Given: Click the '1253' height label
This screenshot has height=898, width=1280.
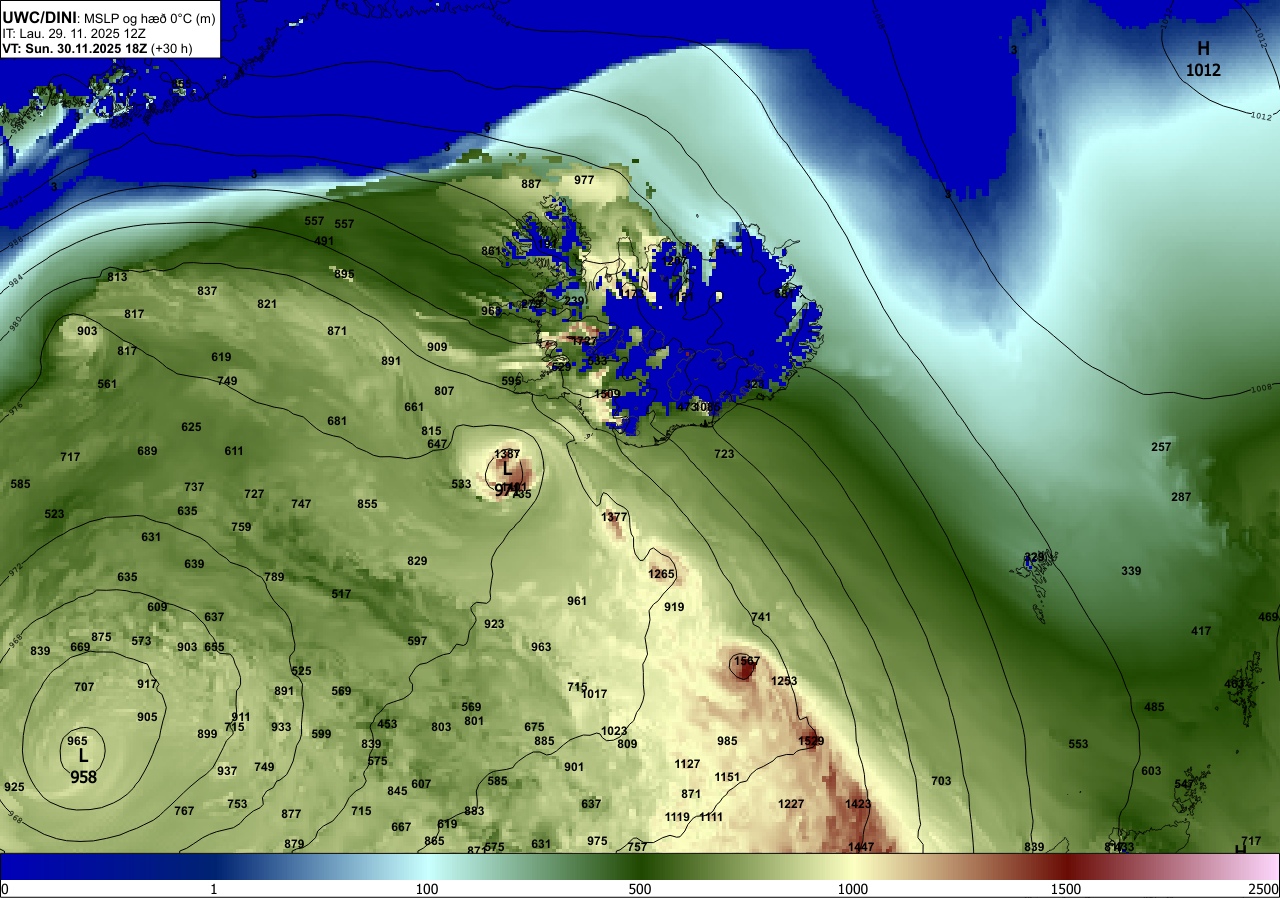Looking at the screenshot, I should coord(784,681).
